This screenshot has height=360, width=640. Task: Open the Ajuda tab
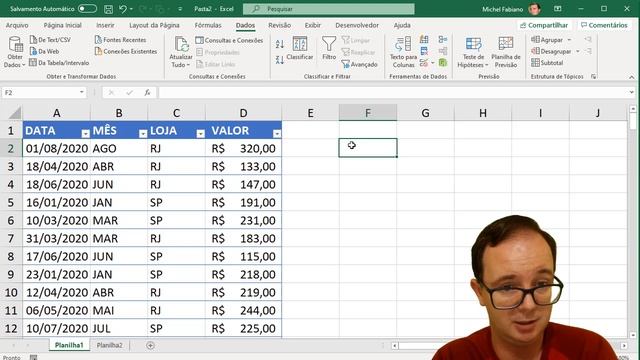[402, 25]
